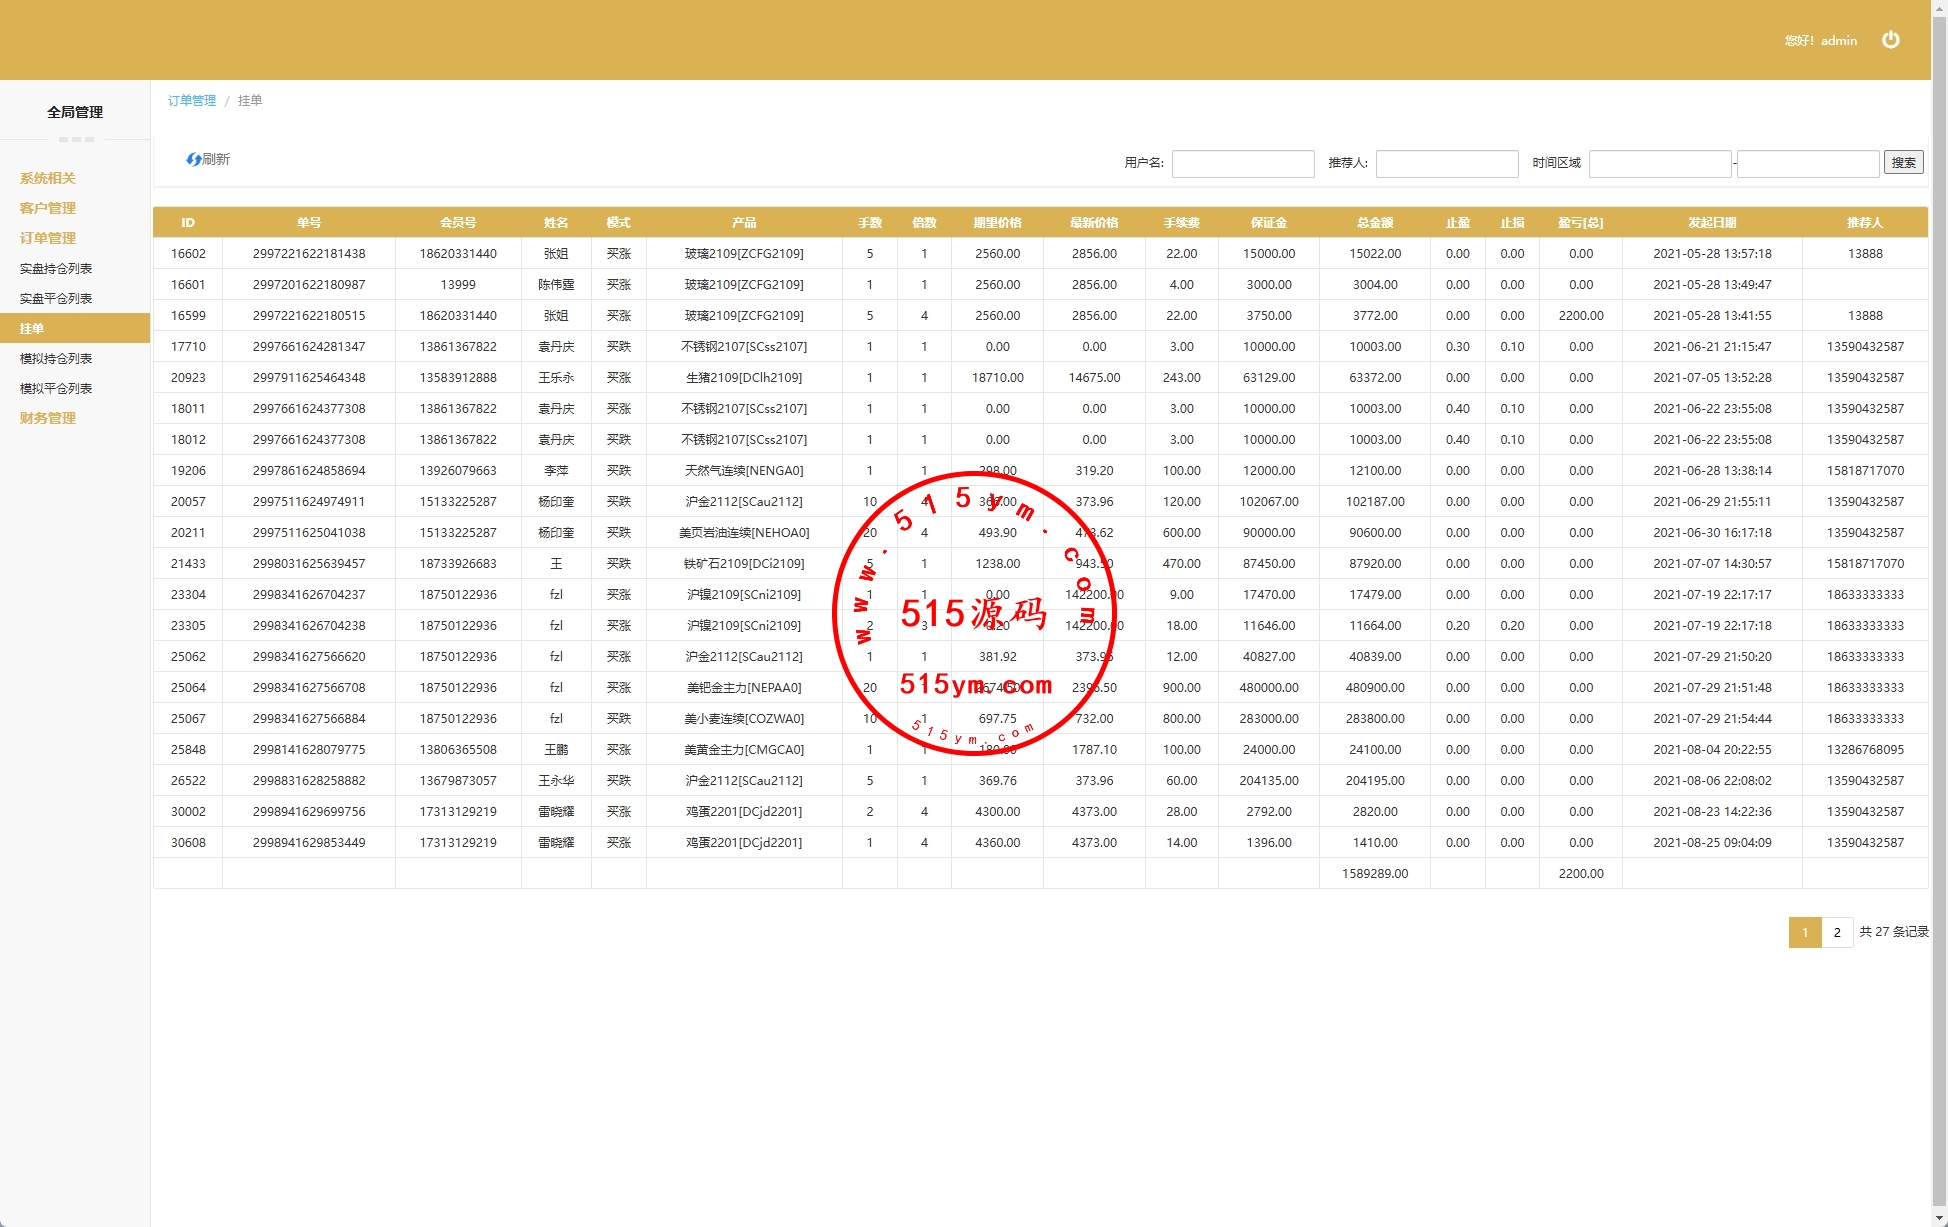Click the 搜索 search button
Viewport: 1948px width, 1227px height.
[1903, 163]
